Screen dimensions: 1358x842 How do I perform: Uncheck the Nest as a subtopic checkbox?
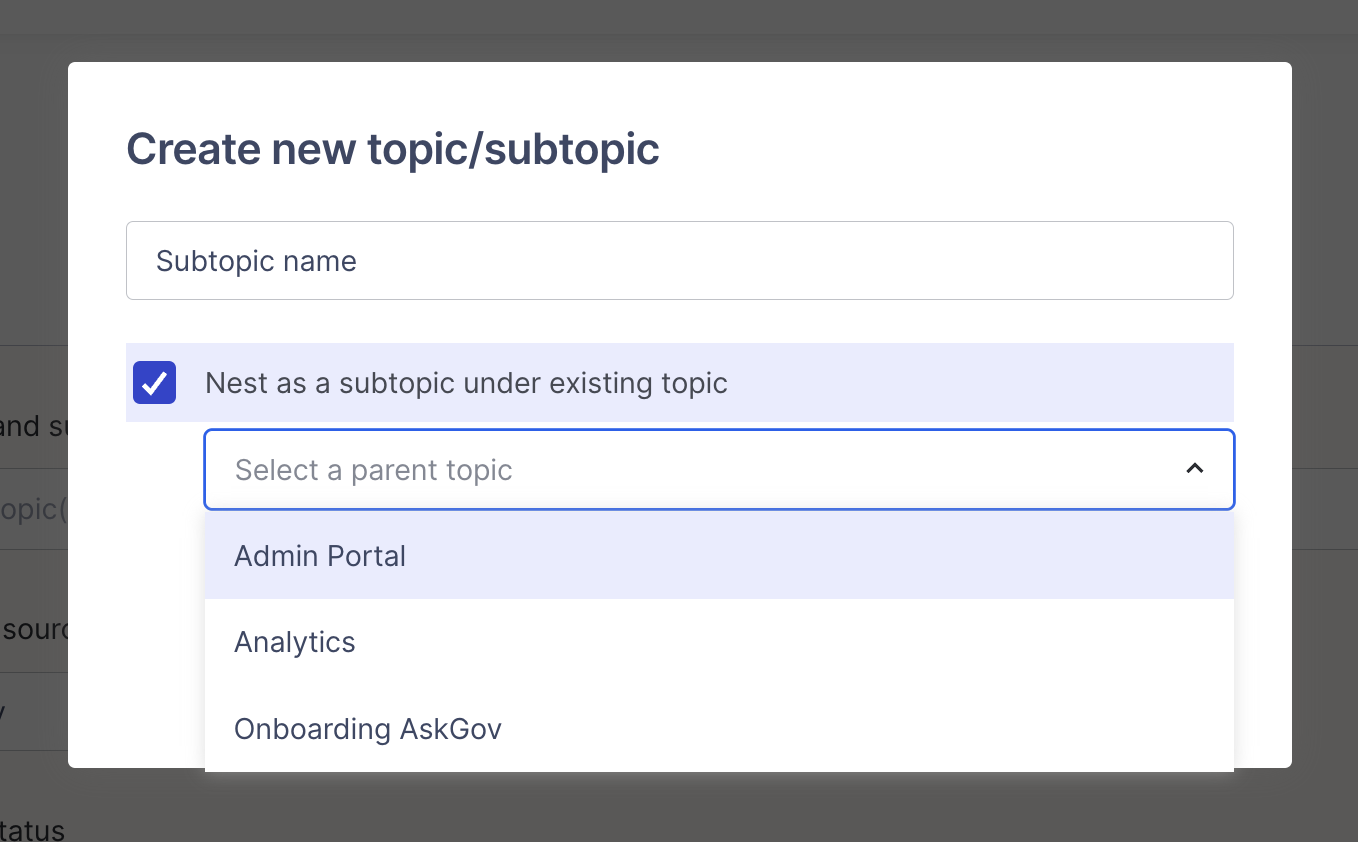coord(155,383)
